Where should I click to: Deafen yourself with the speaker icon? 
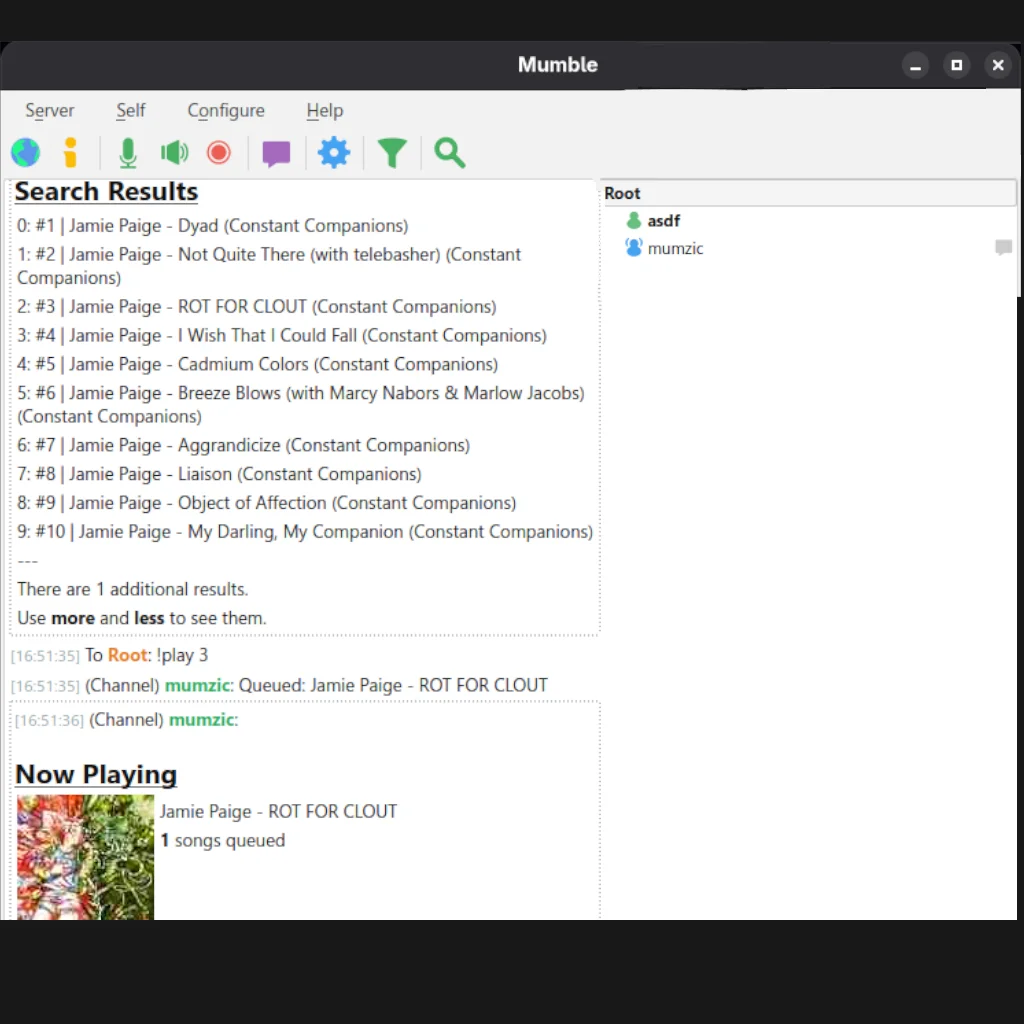point(174,152)
